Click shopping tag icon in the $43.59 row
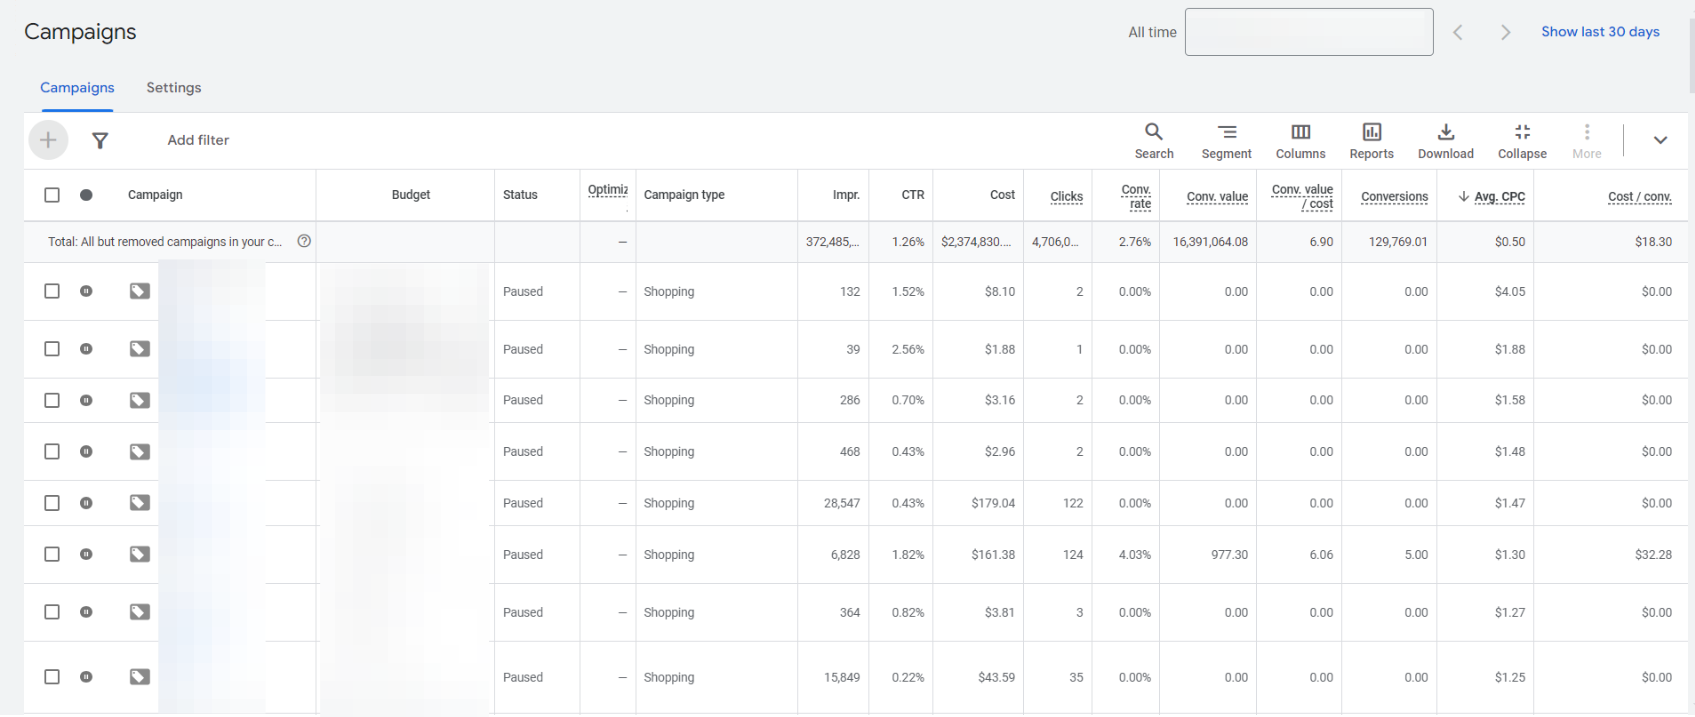 (x=140, y=677)
